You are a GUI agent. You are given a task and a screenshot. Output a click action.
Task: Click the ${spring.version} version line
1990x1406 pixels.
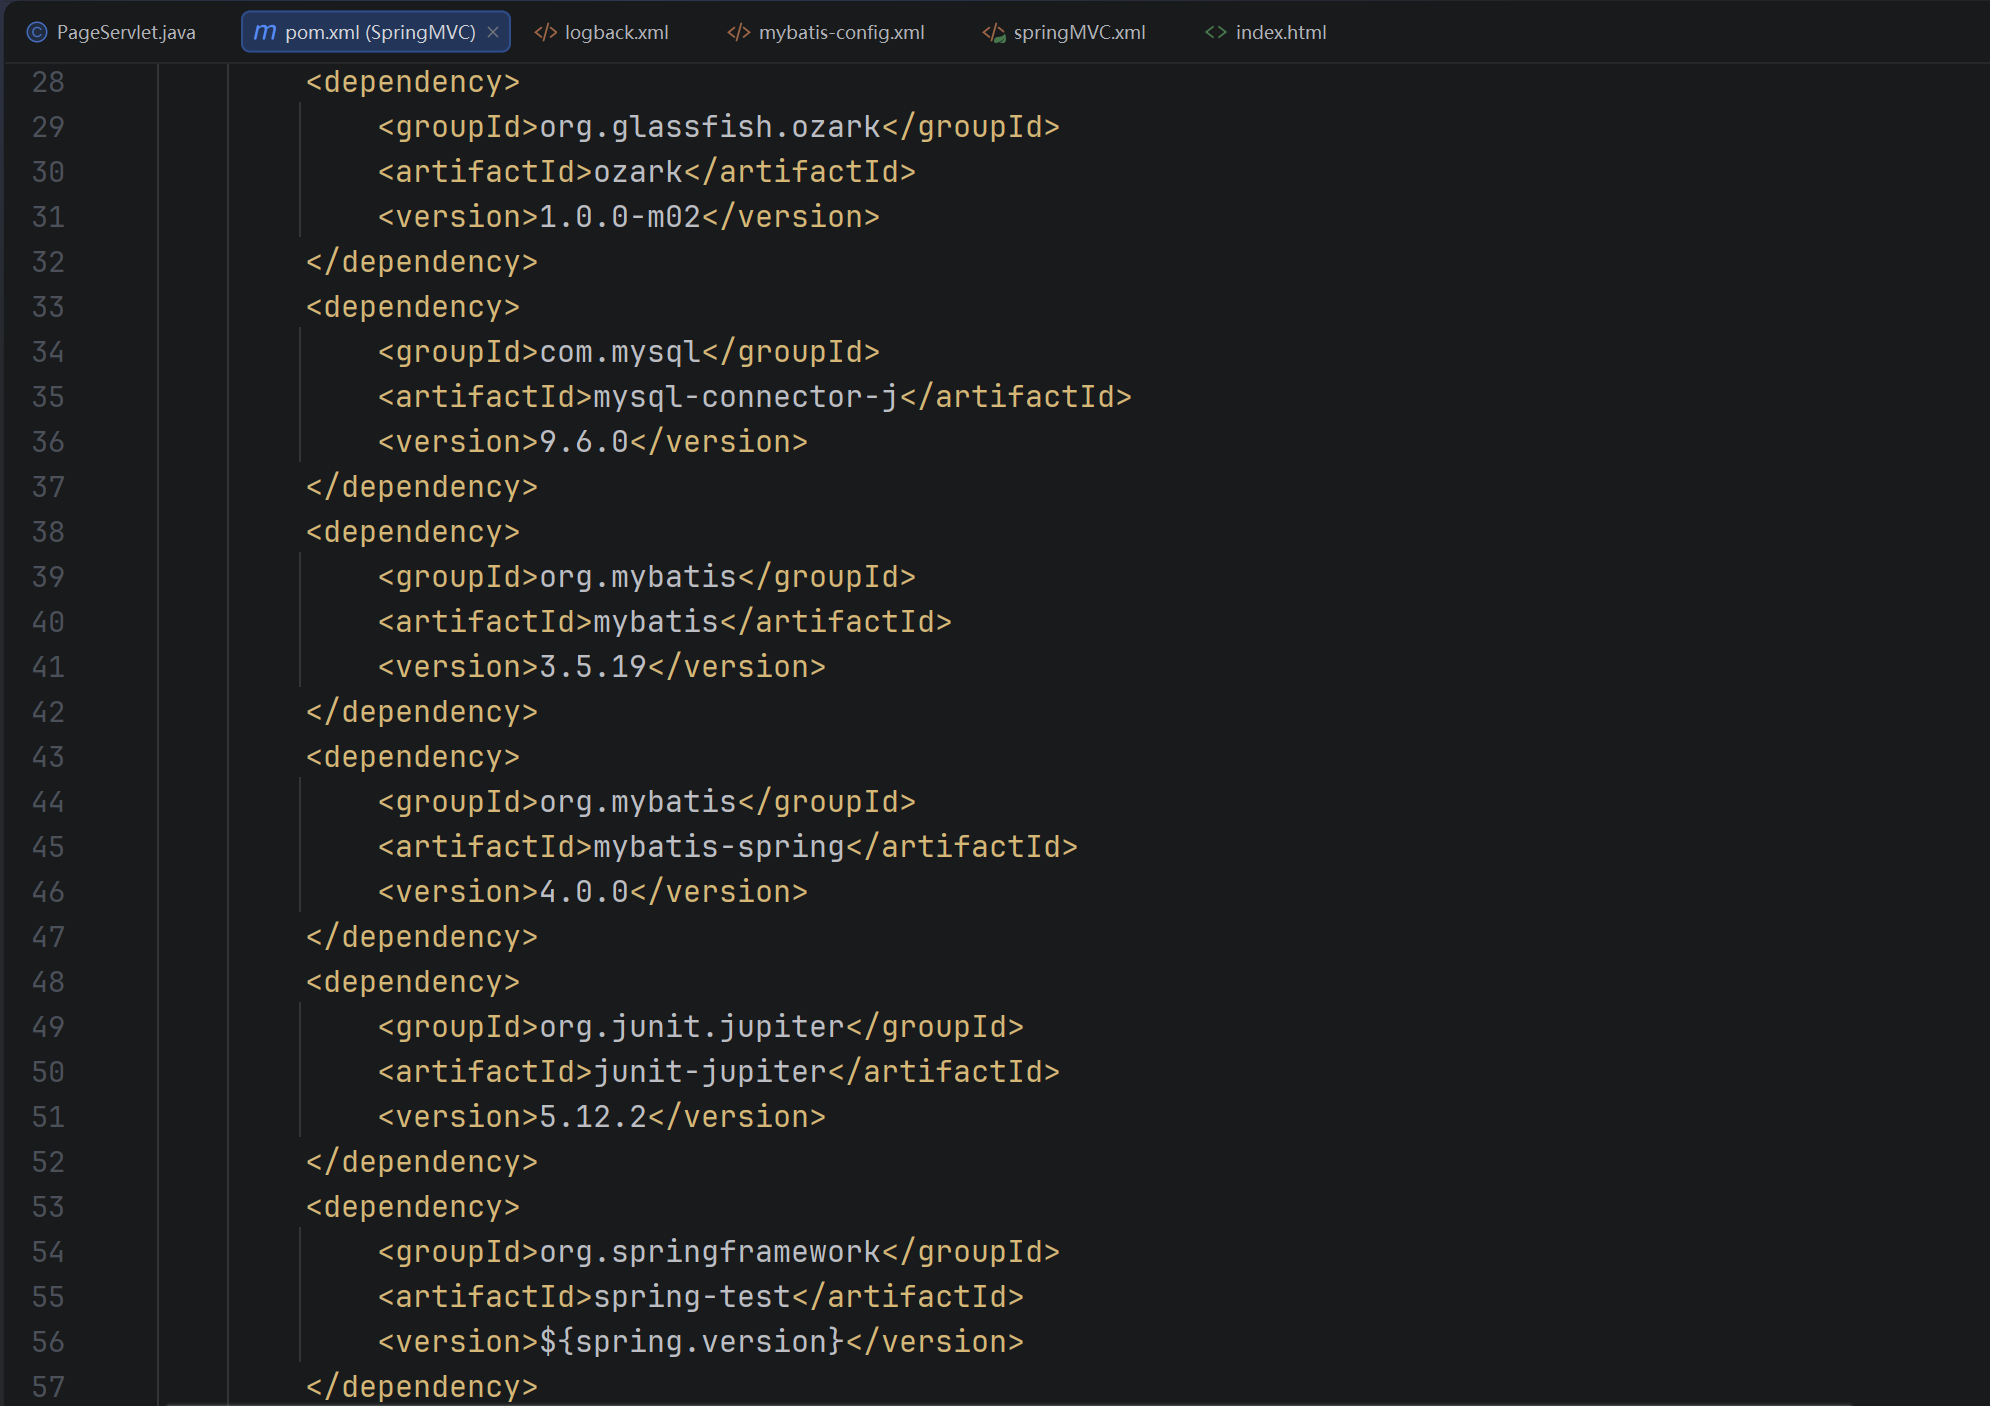click(700, 1342)
